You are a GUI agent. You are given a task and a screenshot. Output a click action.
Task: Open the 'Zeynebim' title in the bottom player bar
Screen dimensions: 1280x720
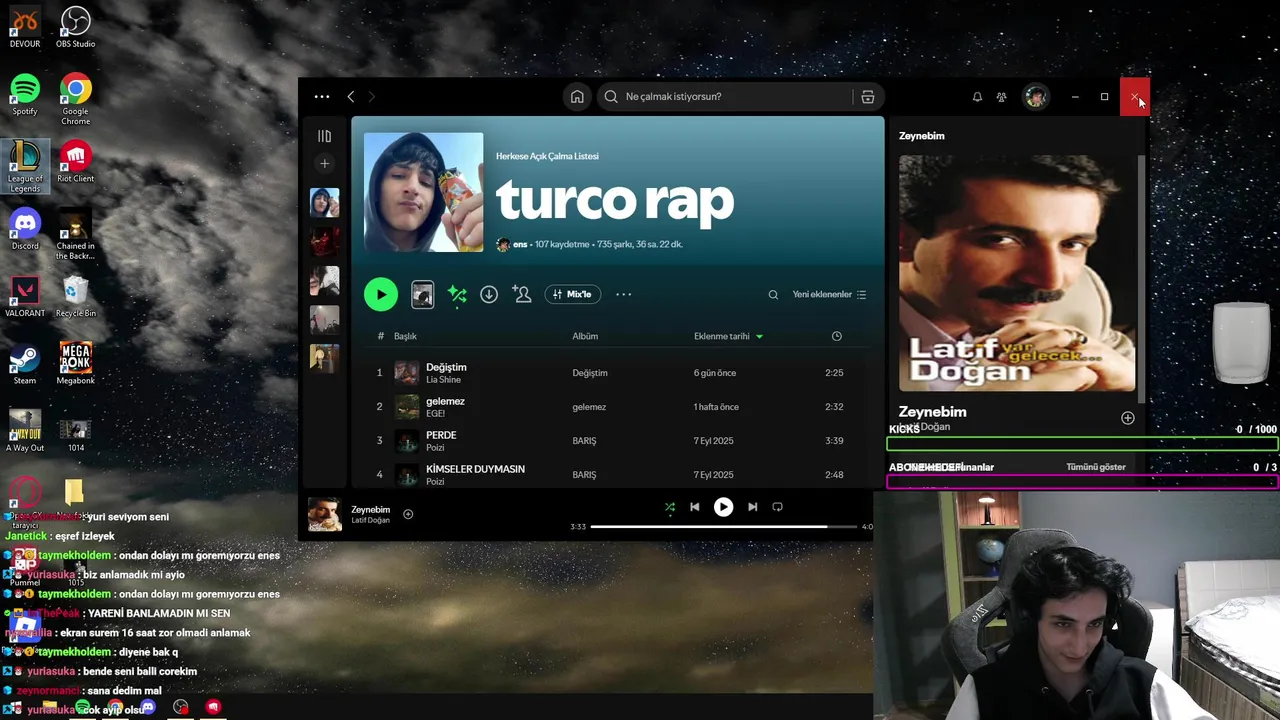click(370, 509)
